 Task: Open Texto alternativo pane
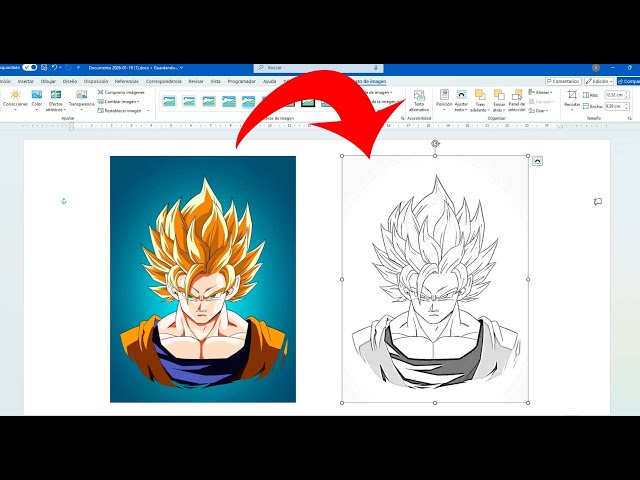(419, 101)
